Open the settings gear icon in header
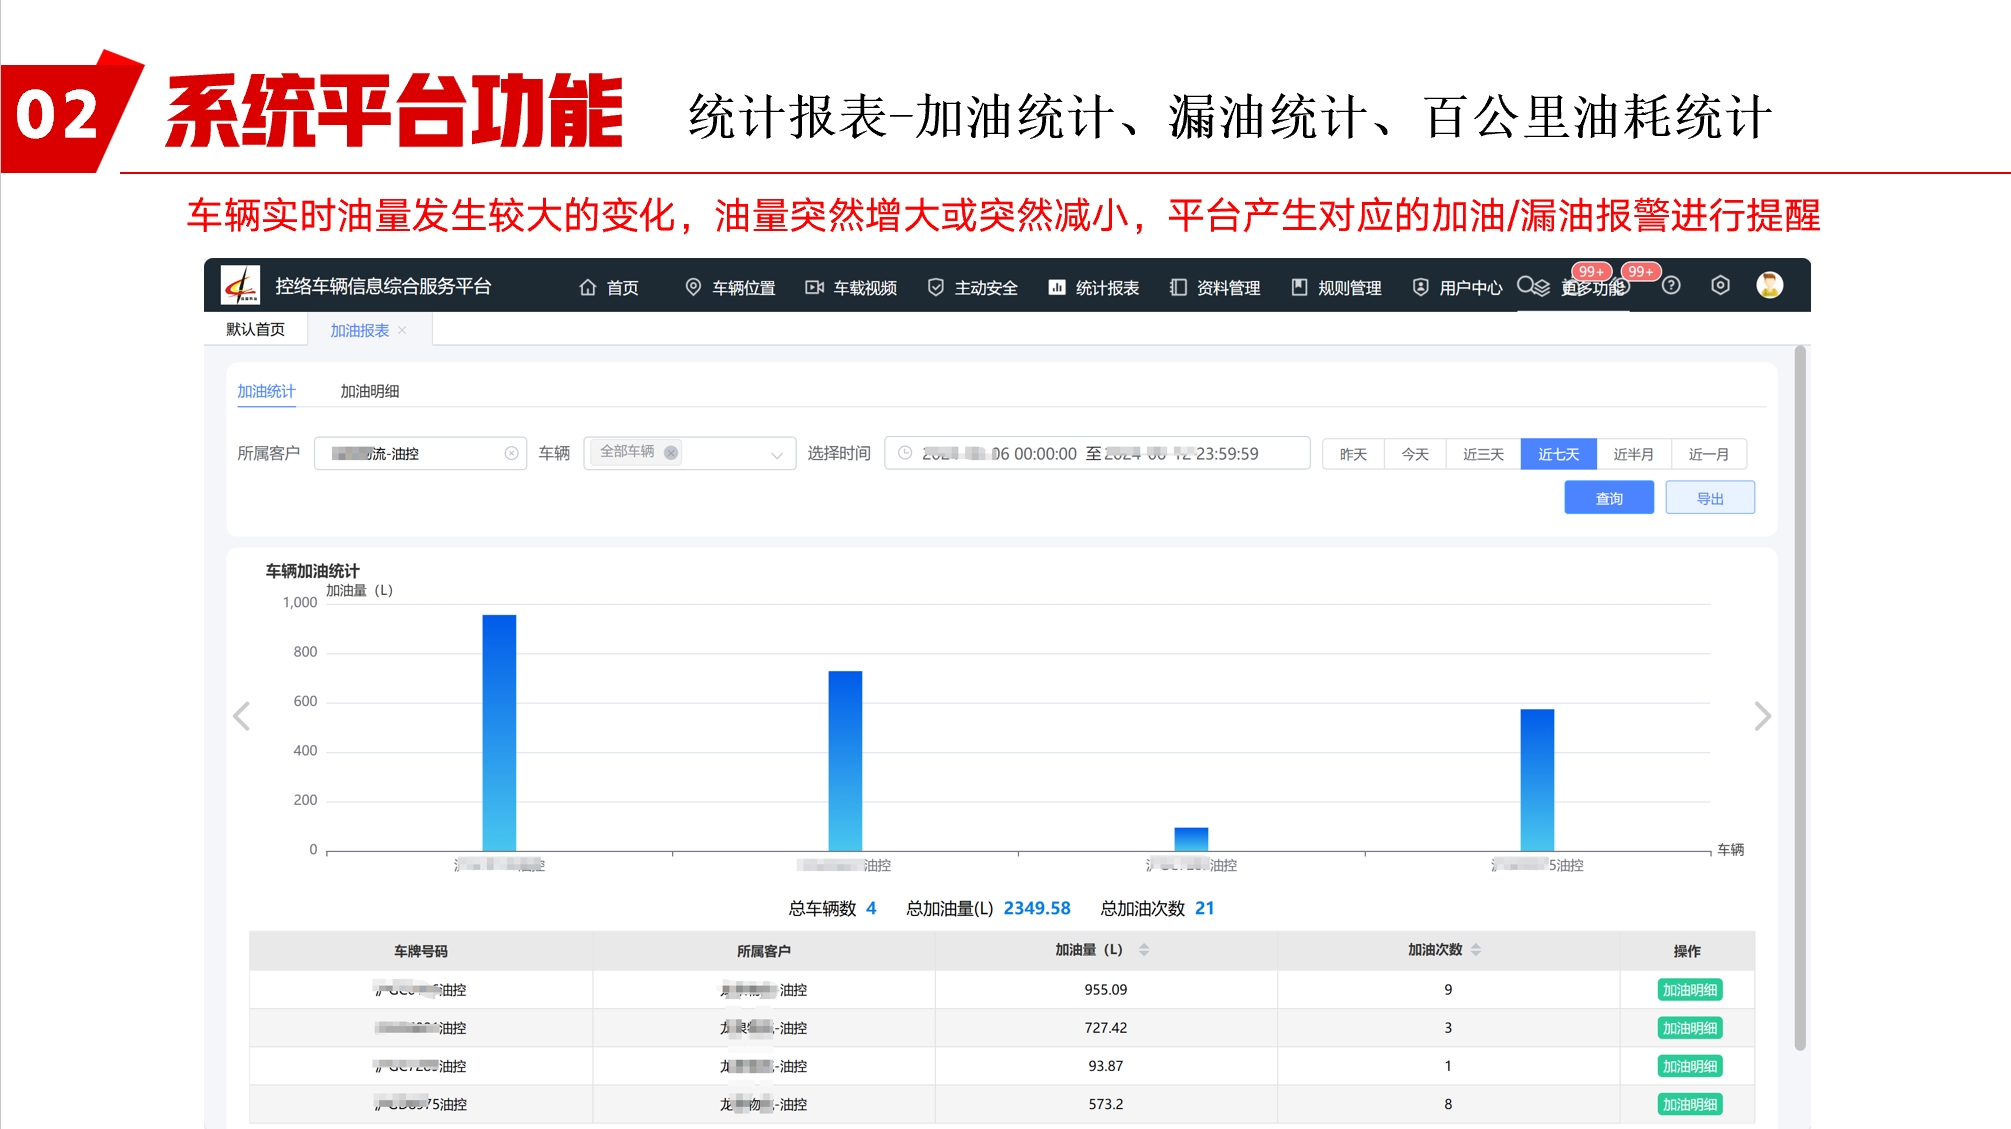This screenshot has width=2011, height=1129. 1720,286
